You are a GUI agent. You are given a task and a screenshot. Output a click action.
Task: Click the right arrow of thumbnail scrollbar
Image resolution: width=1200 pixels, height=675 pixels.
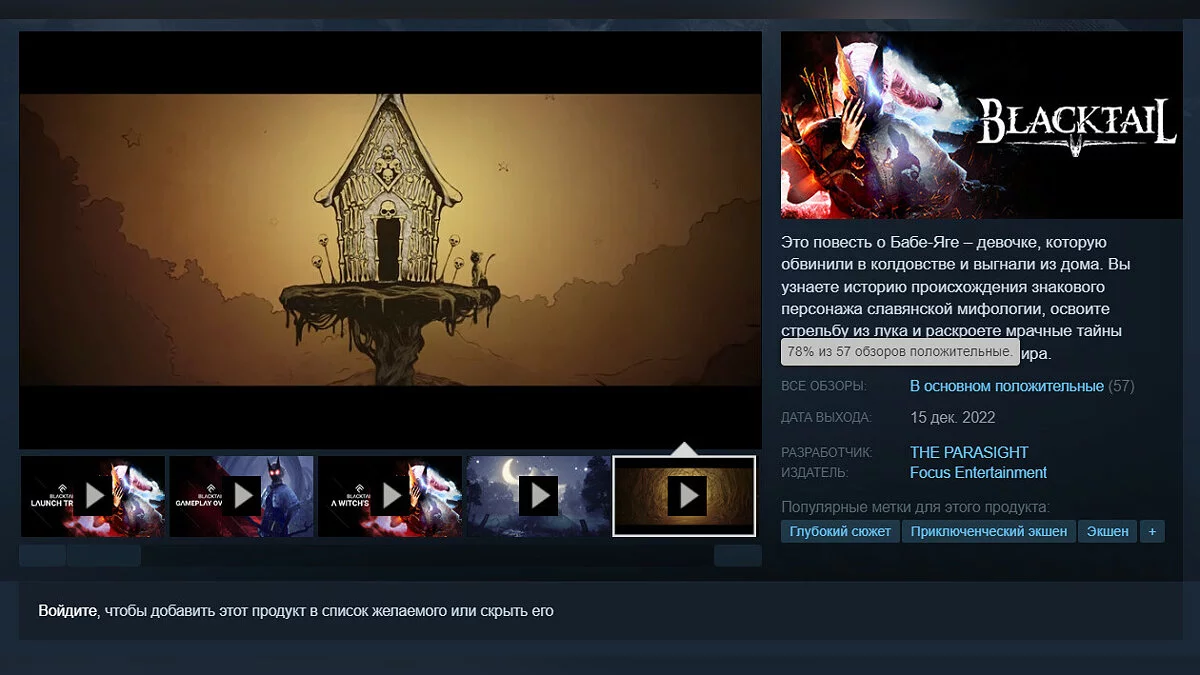pos(738,556)
